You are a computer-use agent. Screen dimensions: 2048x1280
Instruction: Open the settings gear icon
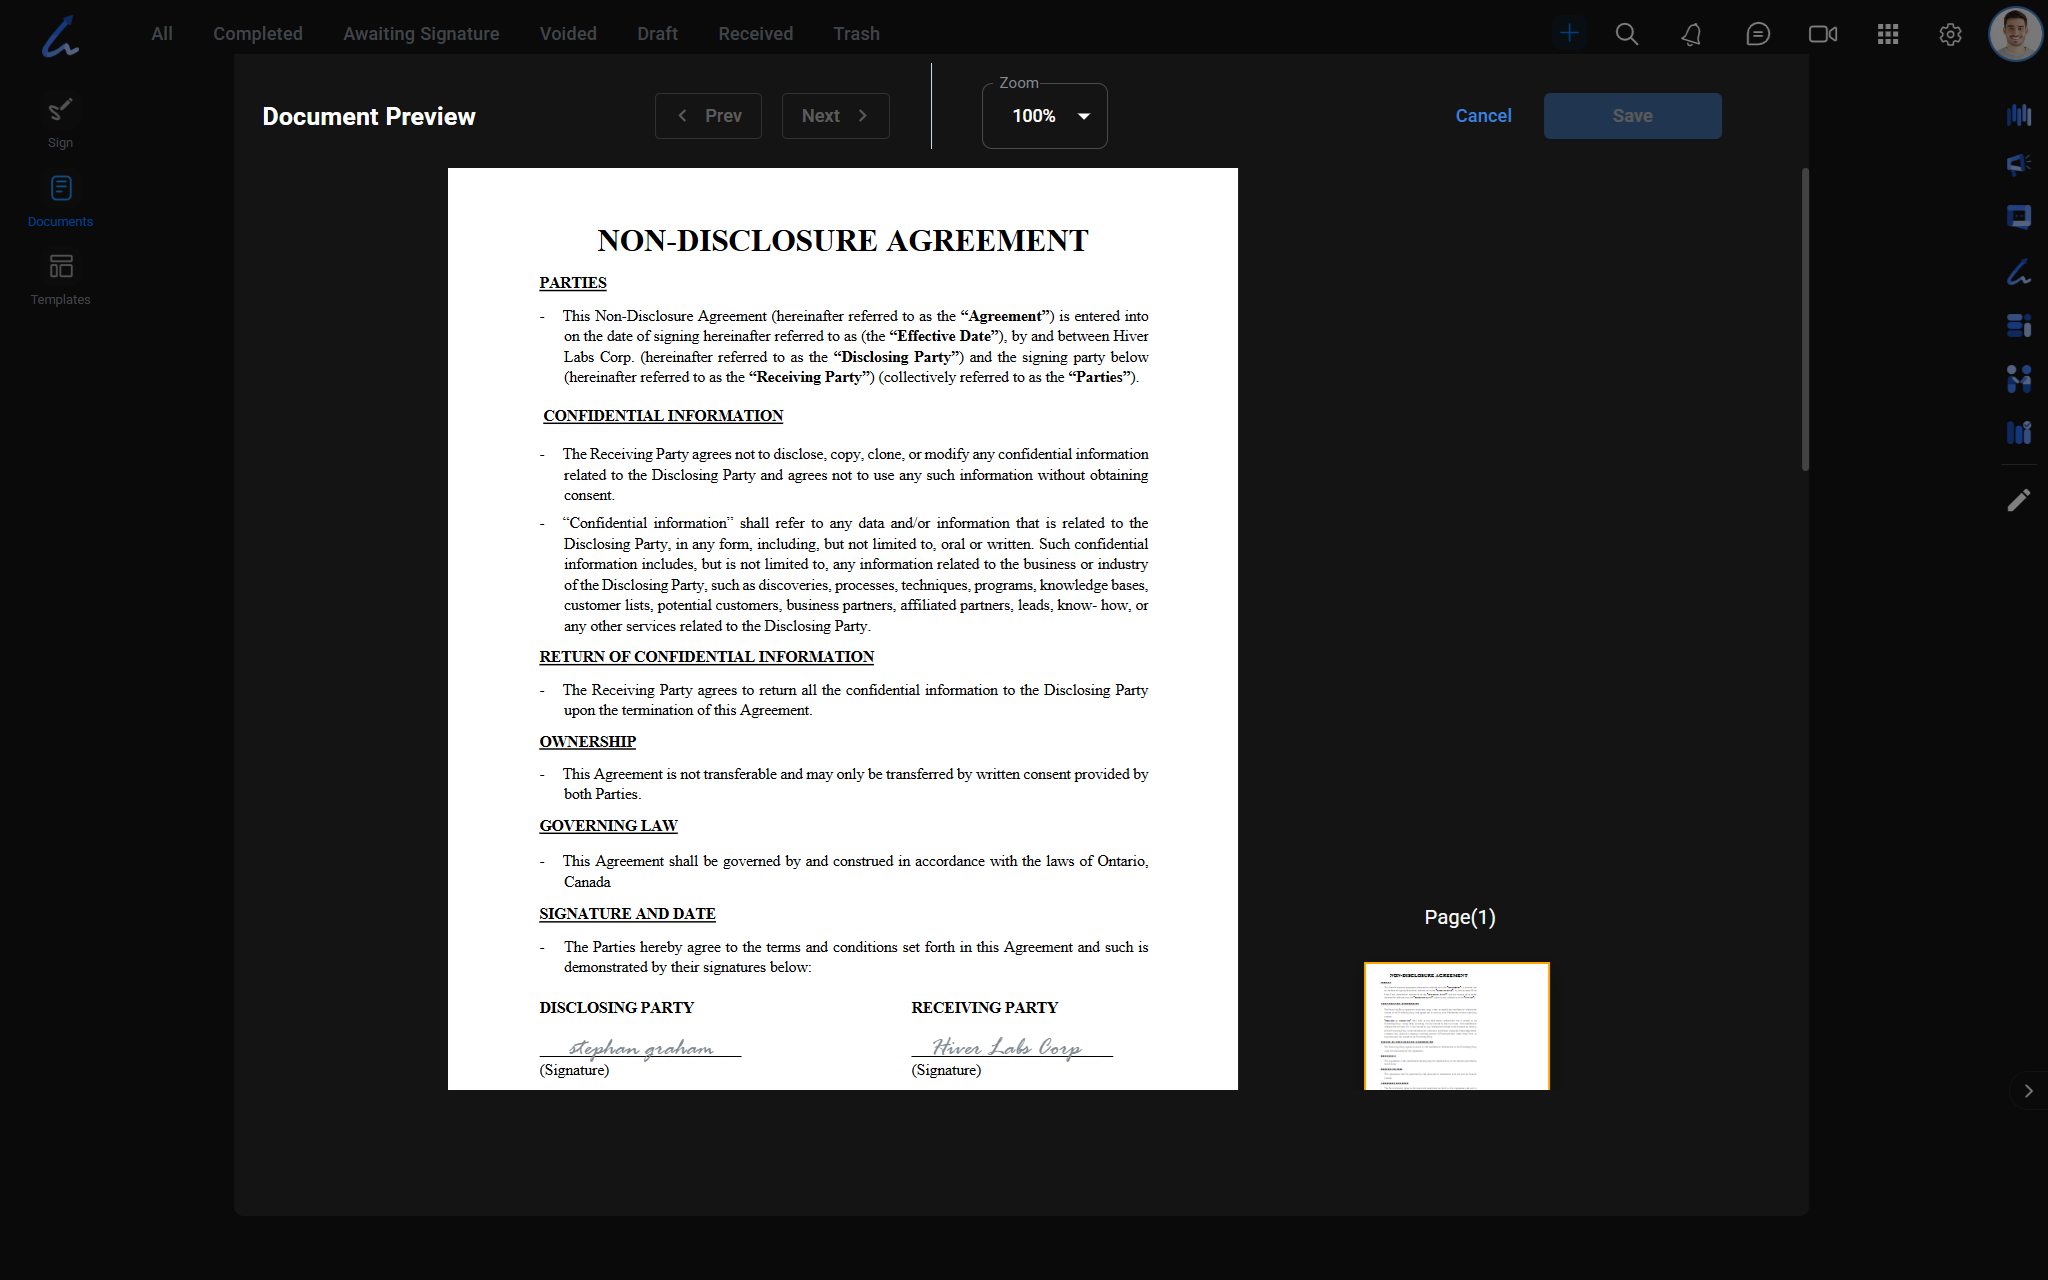tap(1949, 34)
